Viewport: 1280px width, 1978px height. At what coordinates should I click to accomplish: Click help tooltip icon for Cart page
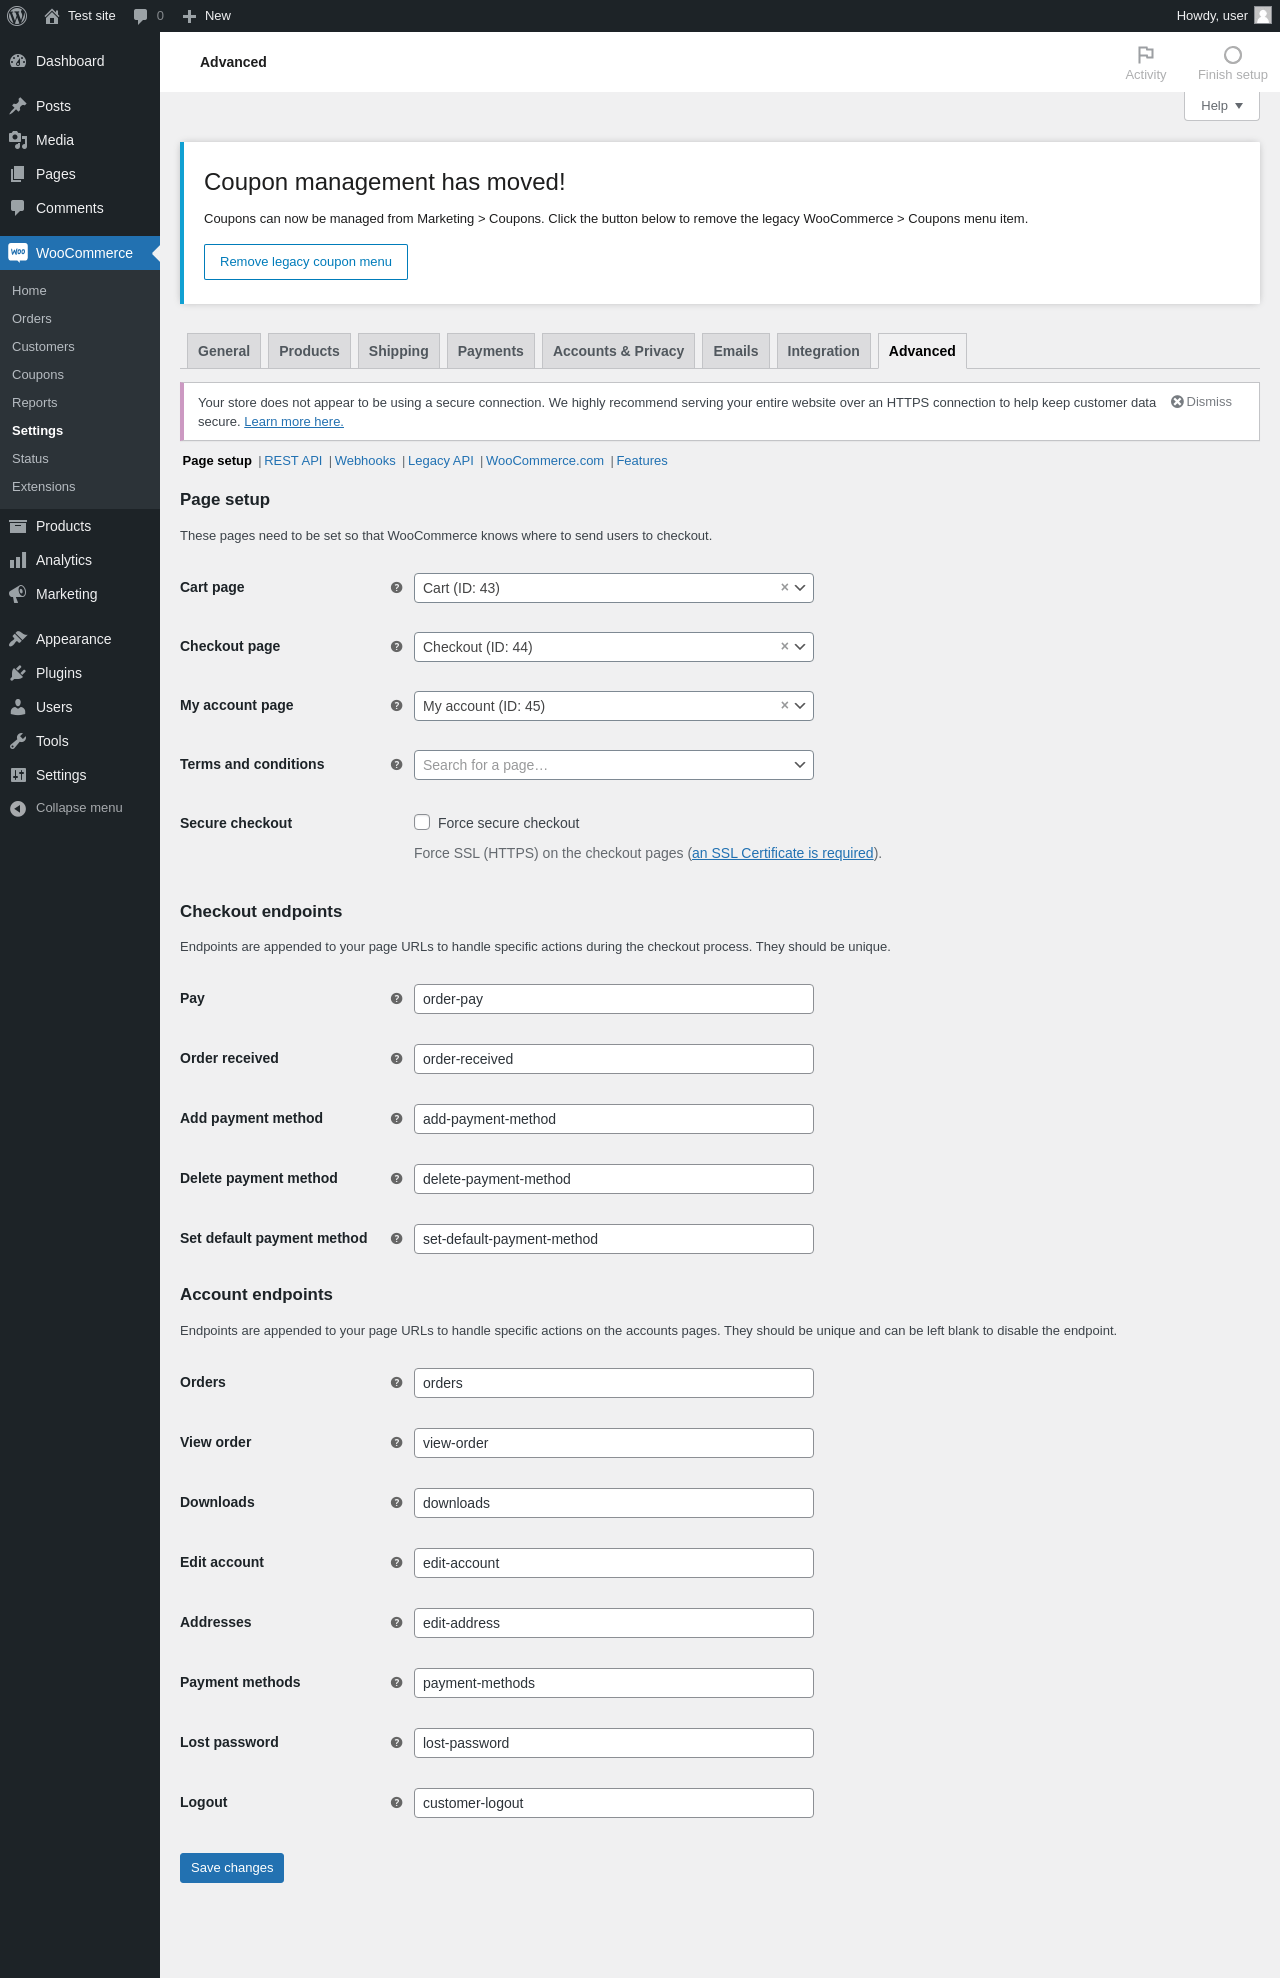[396, 588]
